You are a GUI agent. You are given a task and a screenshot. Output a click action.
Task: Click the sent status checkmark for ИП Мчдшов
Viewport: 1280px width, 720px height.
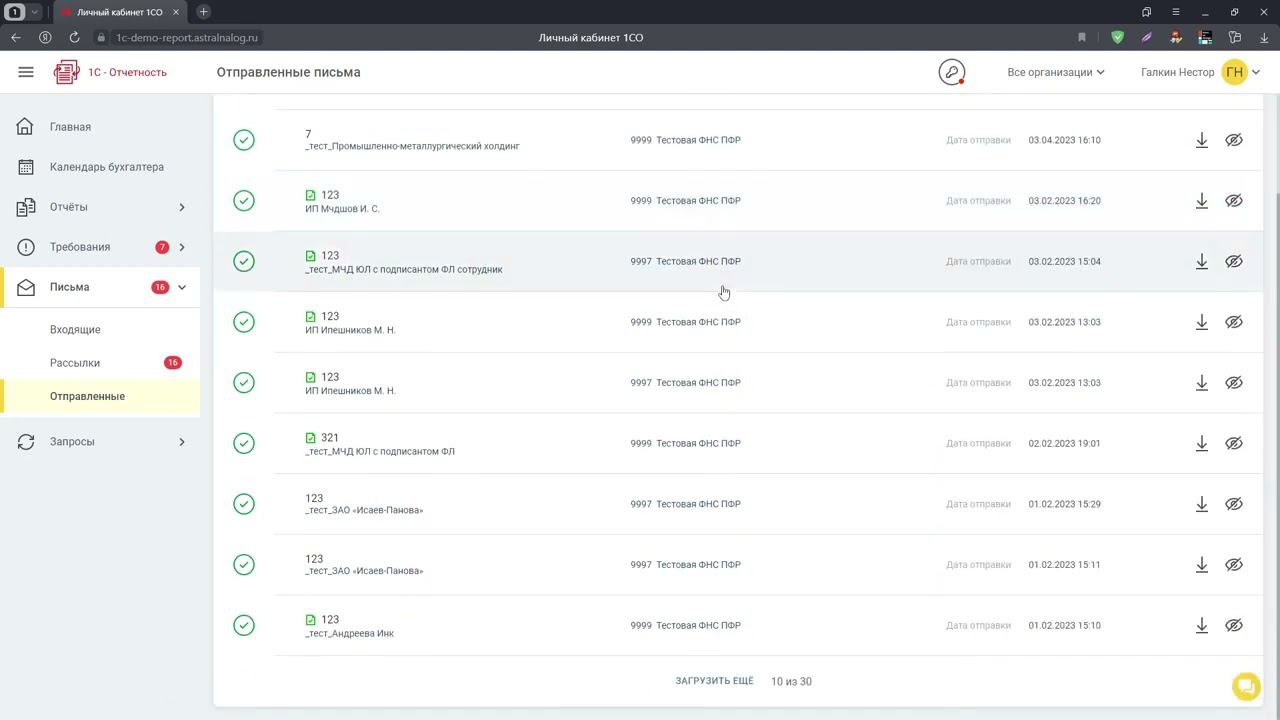click(244, 201)
